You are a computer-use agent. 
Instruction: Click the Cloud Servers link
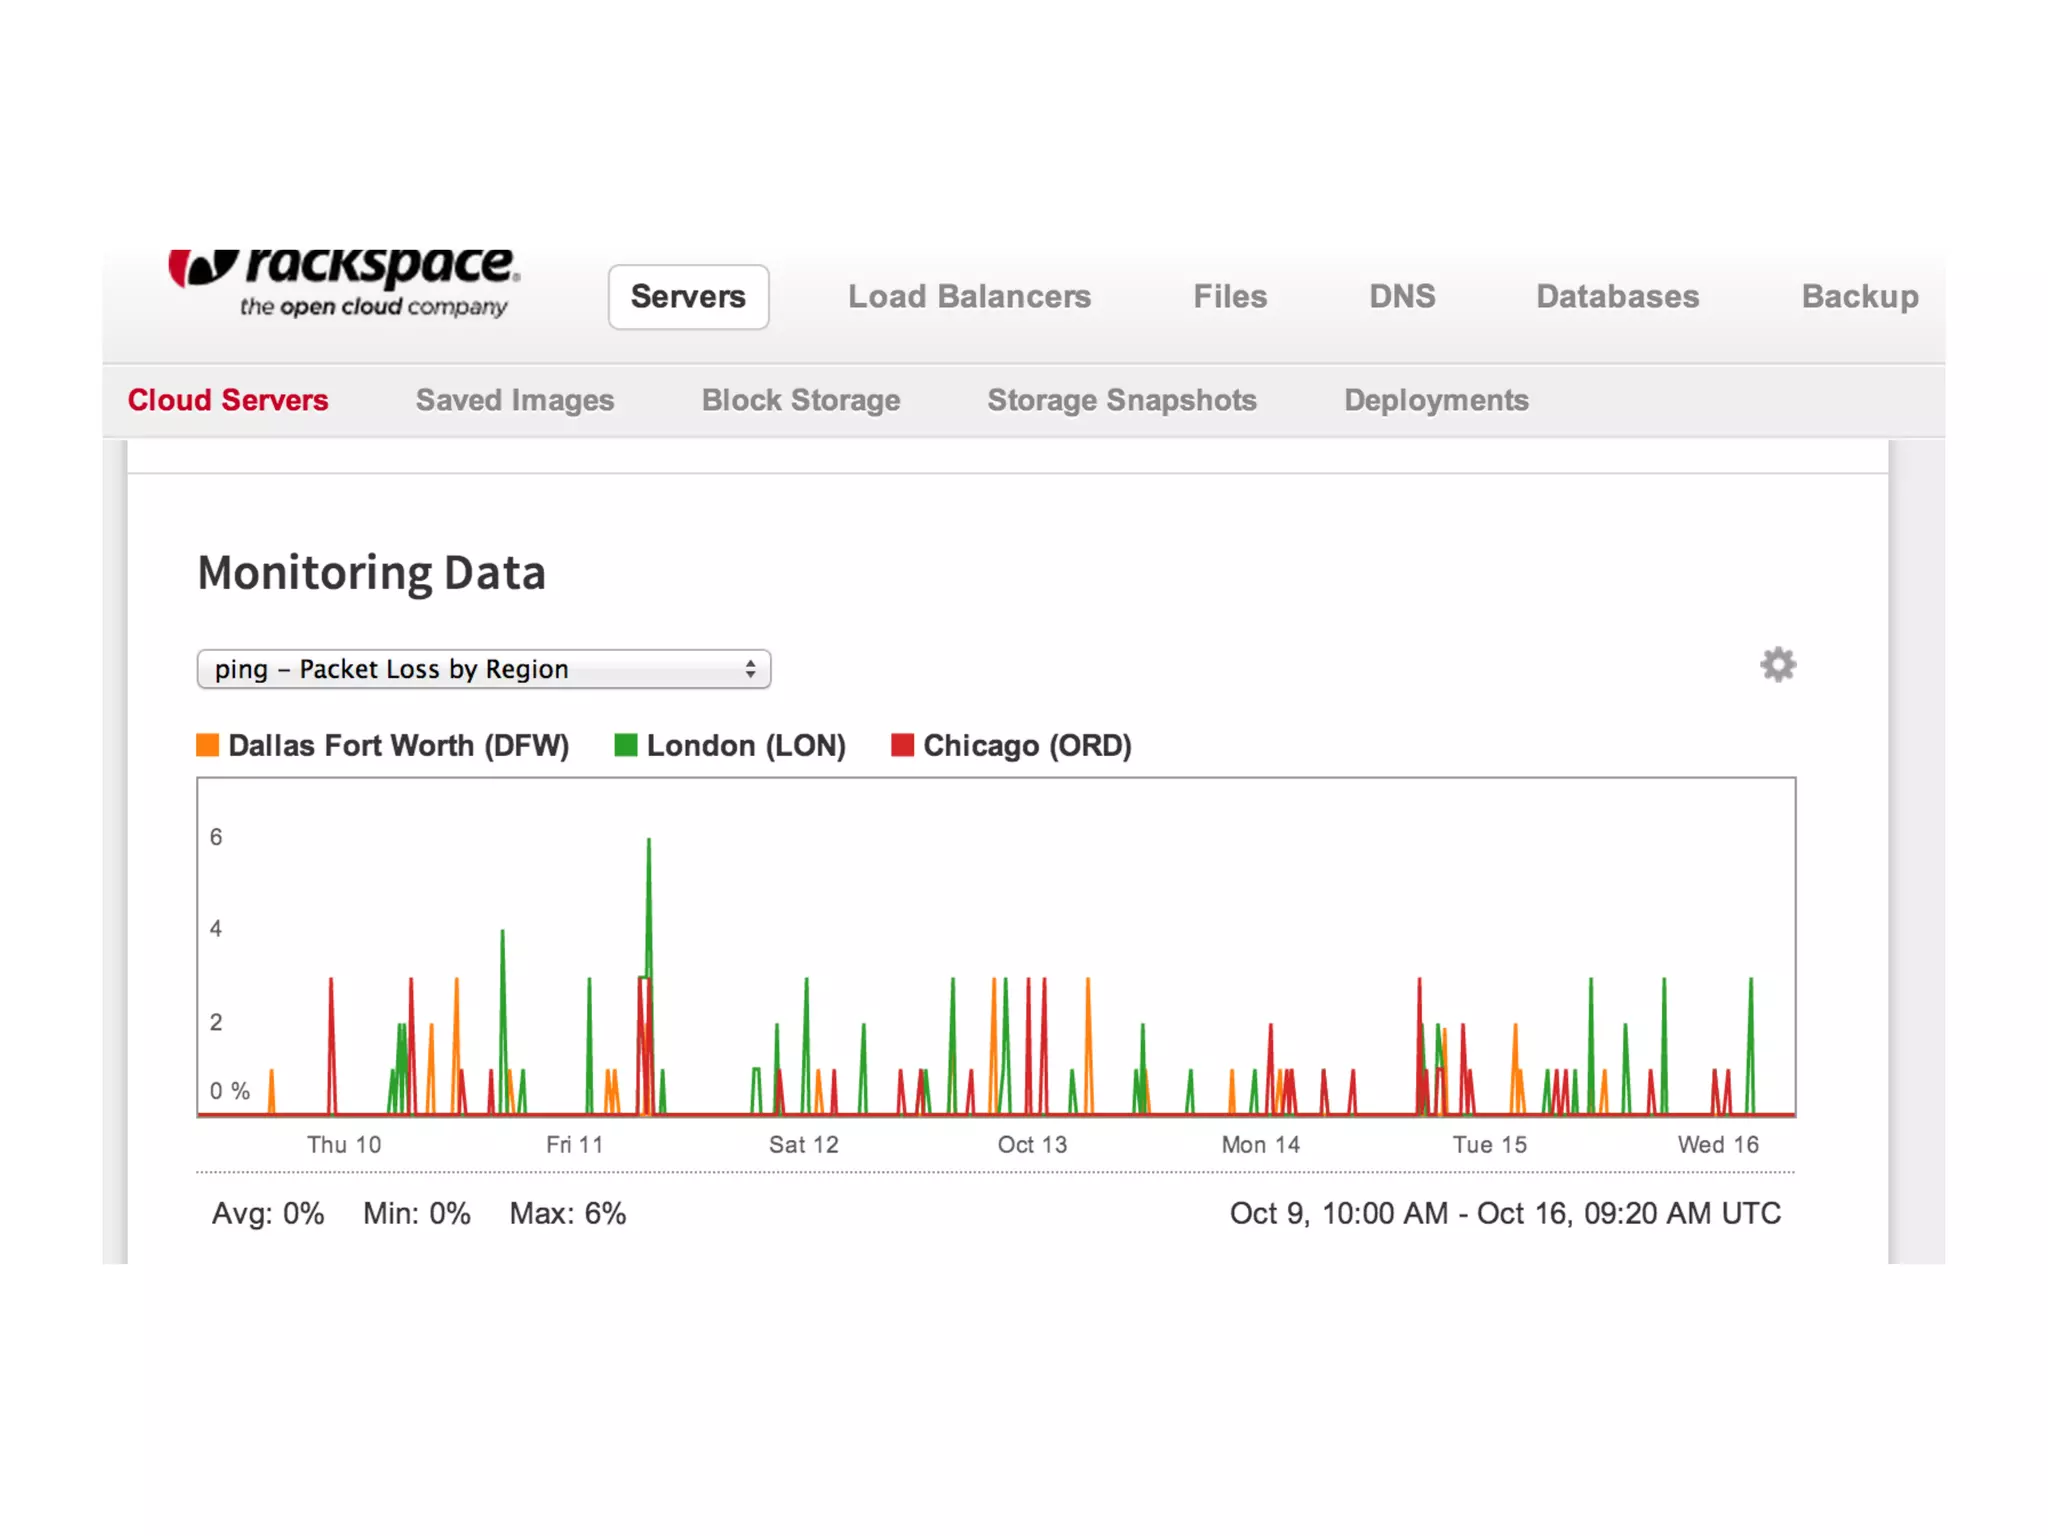click(x=228, y=400)
